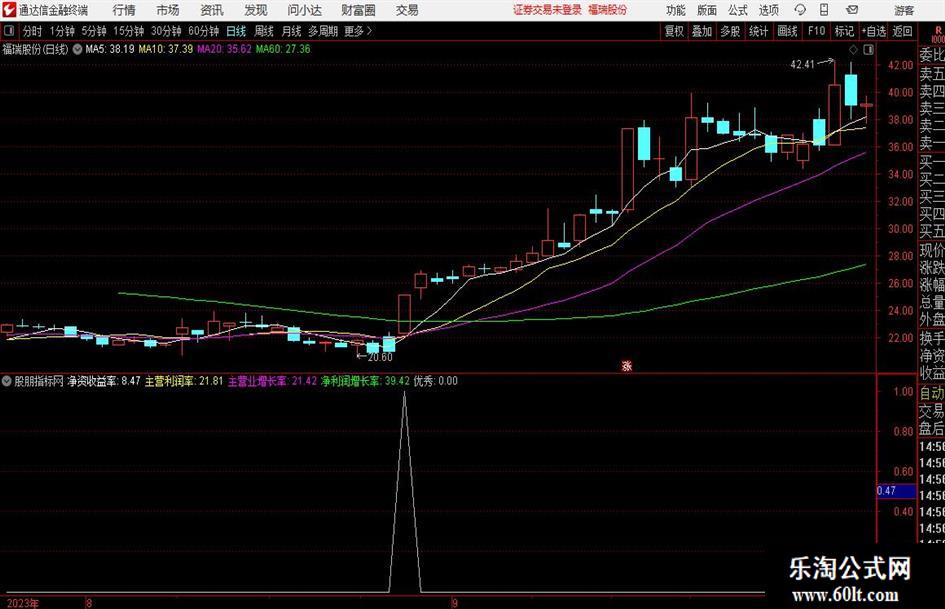Select the 月线 monthly period tab
945x609 pixels.
(292, 31)
